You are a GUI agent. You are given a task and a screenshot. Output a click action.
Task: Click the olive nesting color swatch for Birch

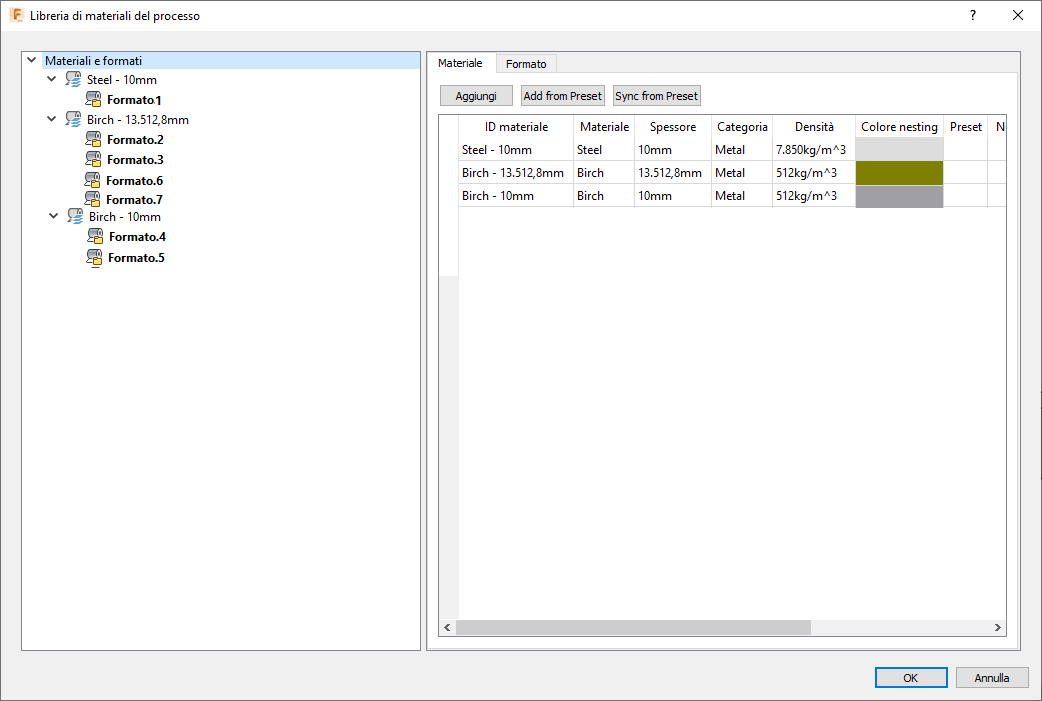898,172
